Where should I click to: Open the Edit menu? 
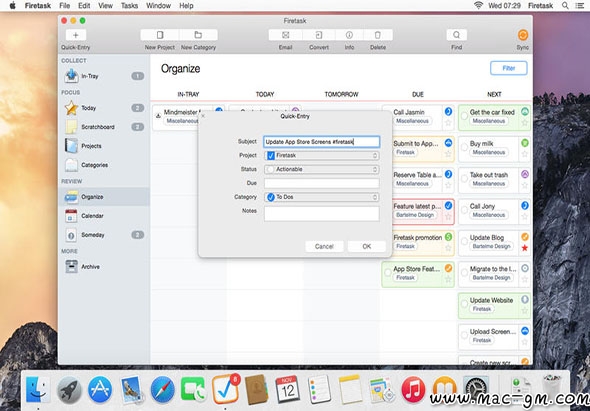click(84, 6)
